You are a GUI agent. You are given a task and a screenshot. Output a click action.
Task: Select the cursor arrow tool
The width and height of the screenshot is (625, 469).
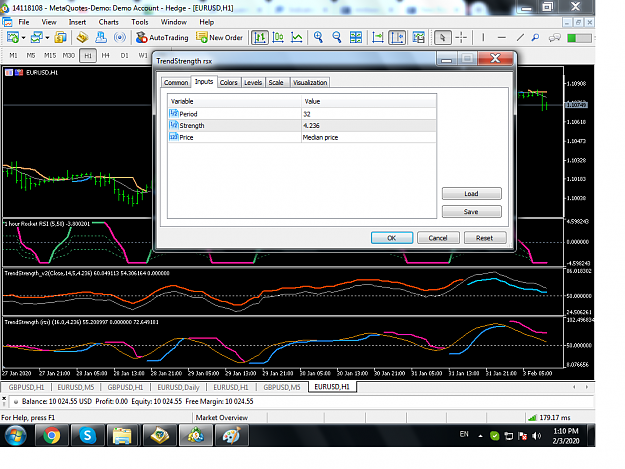click(442, 37)
